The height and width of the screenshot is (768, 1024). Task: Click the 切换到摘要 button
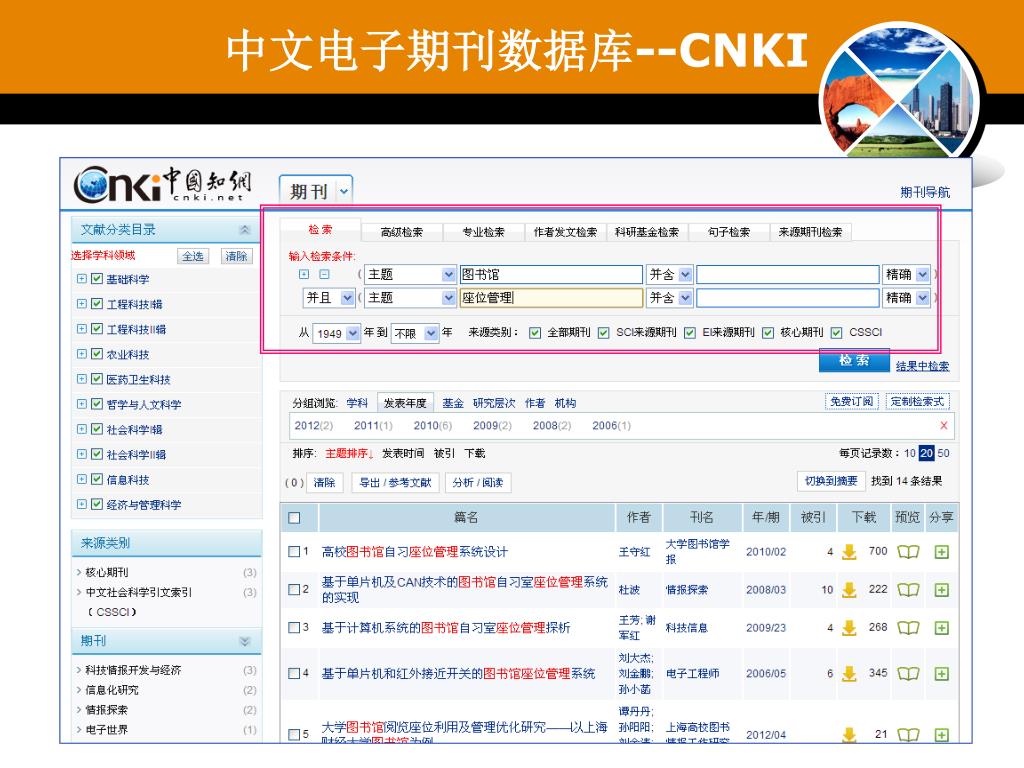831,481
